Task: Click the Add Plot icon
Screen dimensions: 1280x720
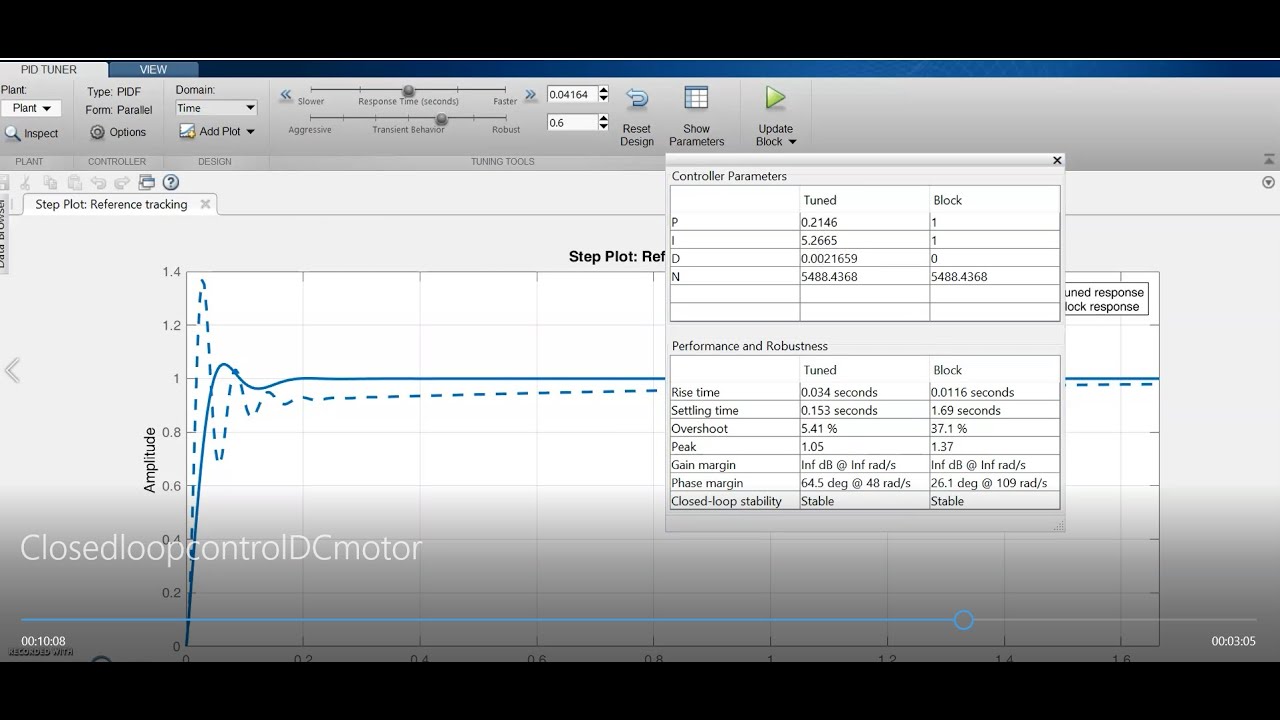Action: coord(187,131)
